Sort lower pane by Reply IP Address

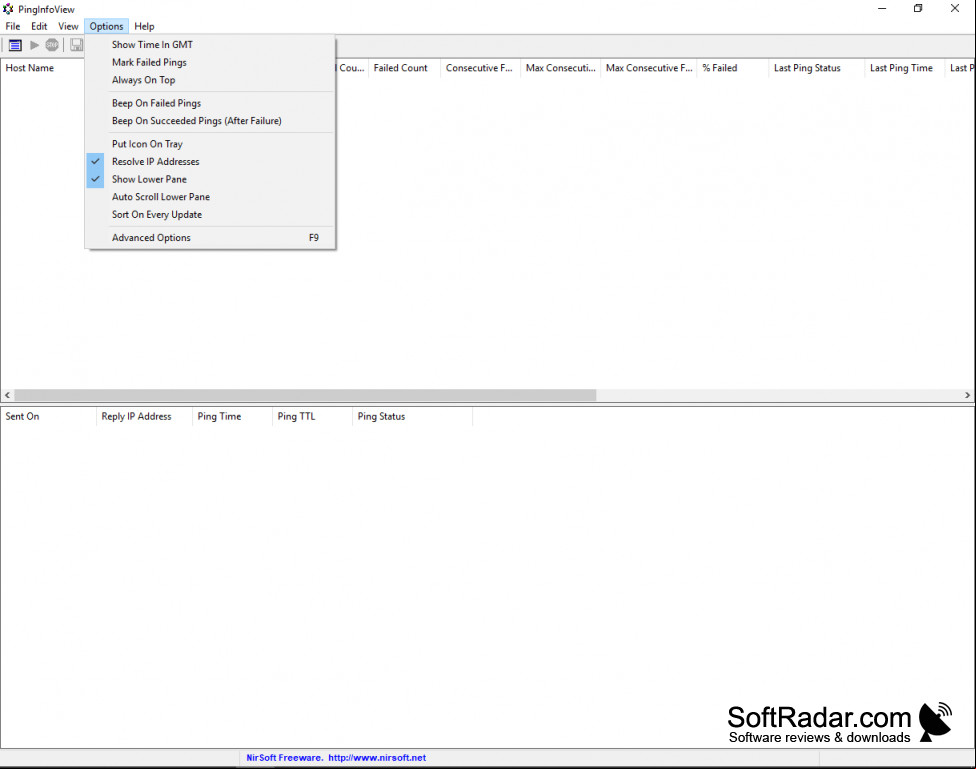coord(144,417)
